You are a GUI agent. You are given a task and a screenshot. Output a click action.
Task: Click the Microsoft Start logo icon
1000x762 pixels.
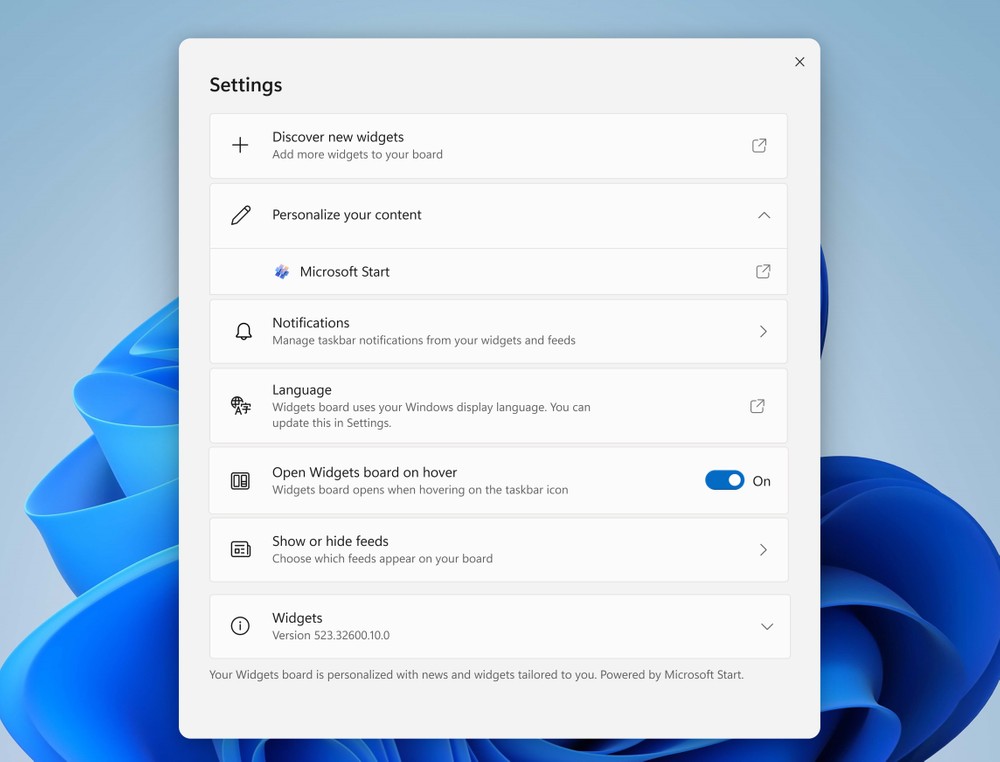[x=281, y=272]
